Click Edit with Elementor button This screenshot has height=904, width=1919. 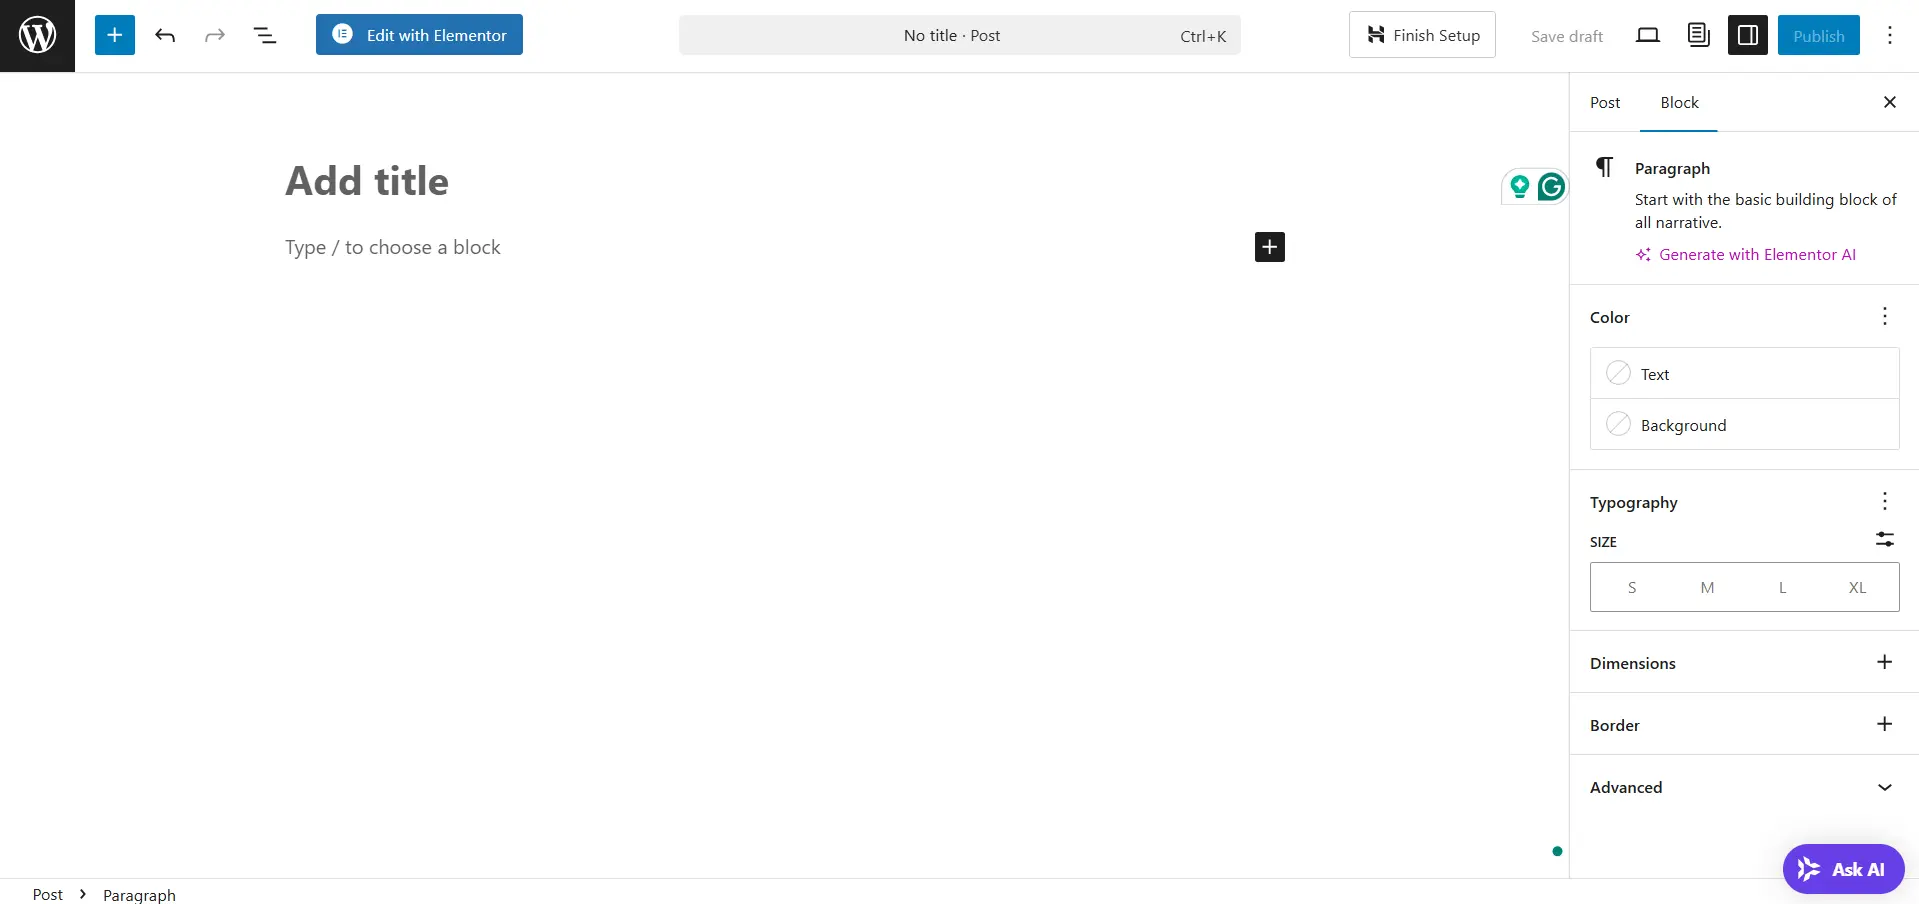419,35
